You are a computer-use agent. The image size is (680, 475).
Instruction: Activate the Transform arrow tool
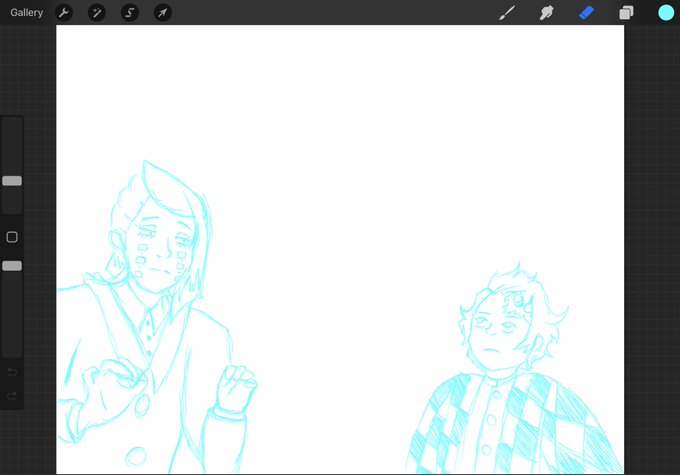coord(163,13)
